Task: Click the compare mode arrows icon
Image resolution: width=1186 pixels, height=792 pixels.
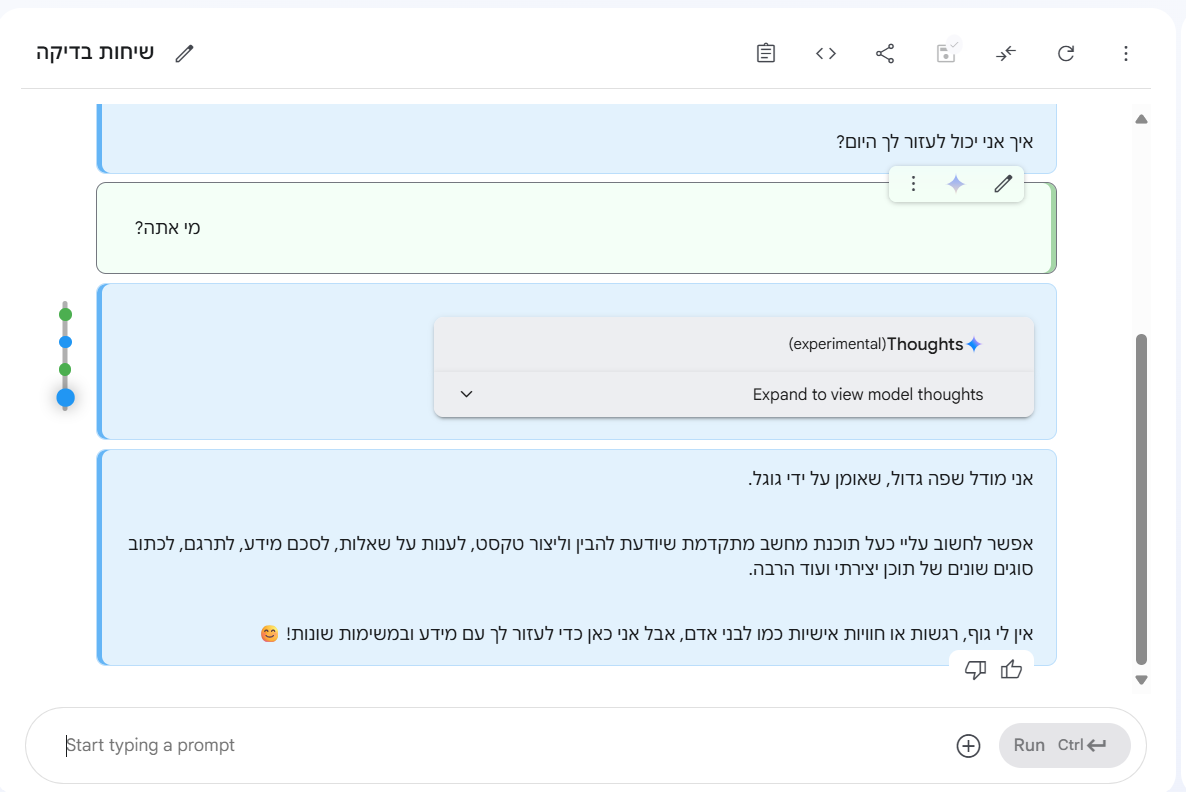Action: pyautogui.click(x=1005, y=53)
